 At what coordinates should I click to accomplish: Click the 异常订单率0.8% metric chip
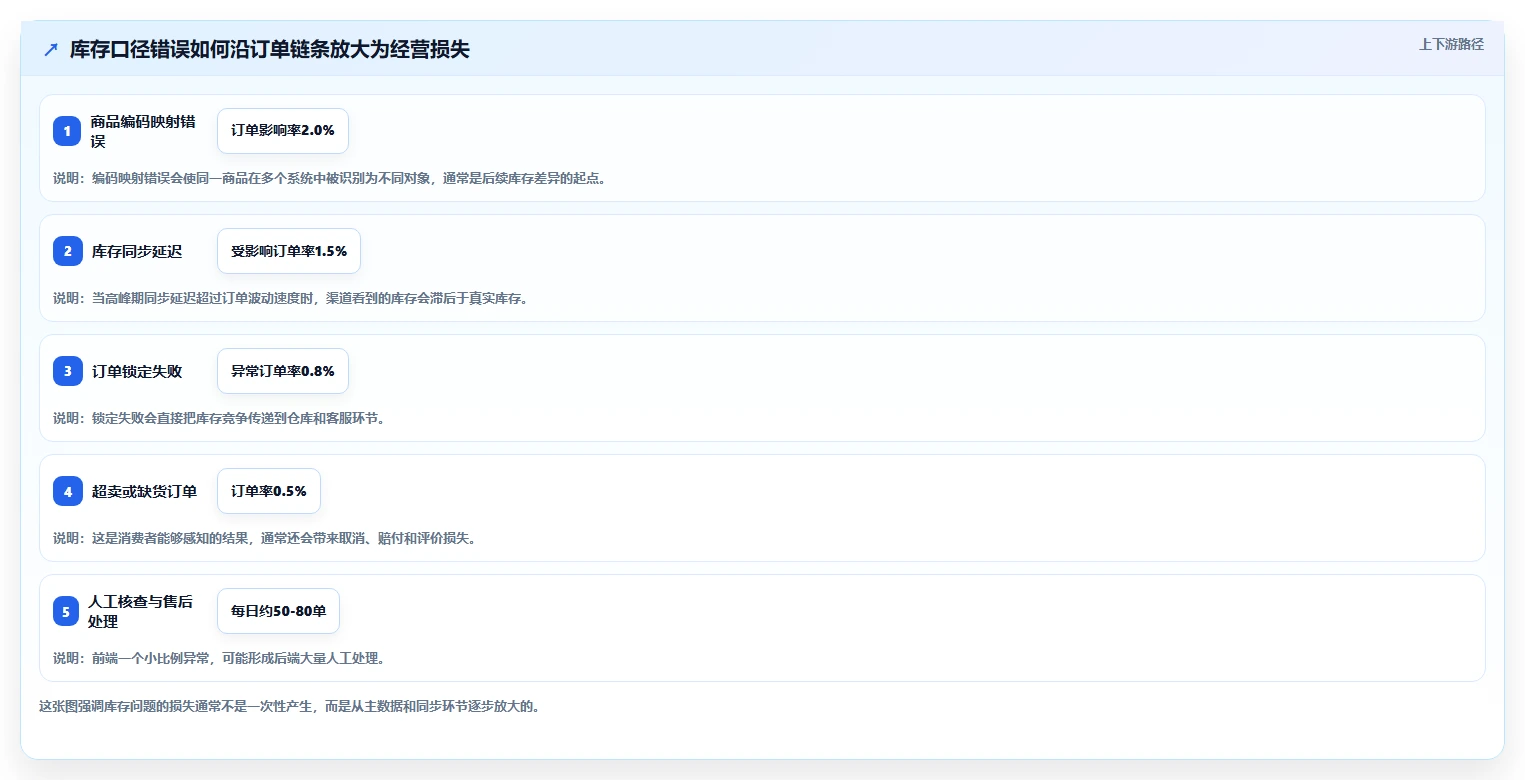click(x=283, y=371)
